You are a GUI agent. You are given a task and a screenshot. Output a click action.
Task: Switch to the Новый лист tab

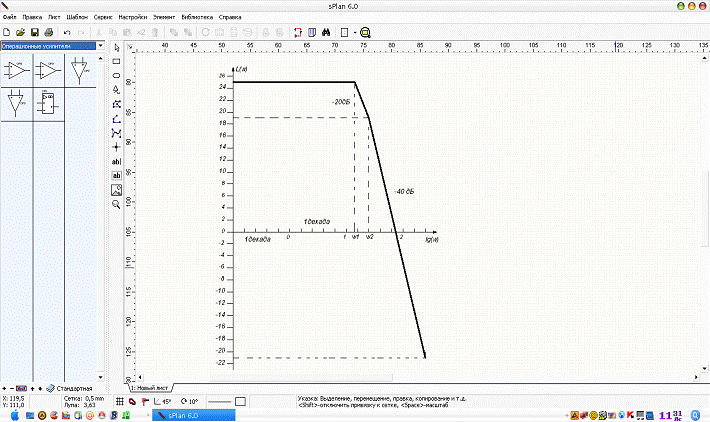[x=150, y=387]
